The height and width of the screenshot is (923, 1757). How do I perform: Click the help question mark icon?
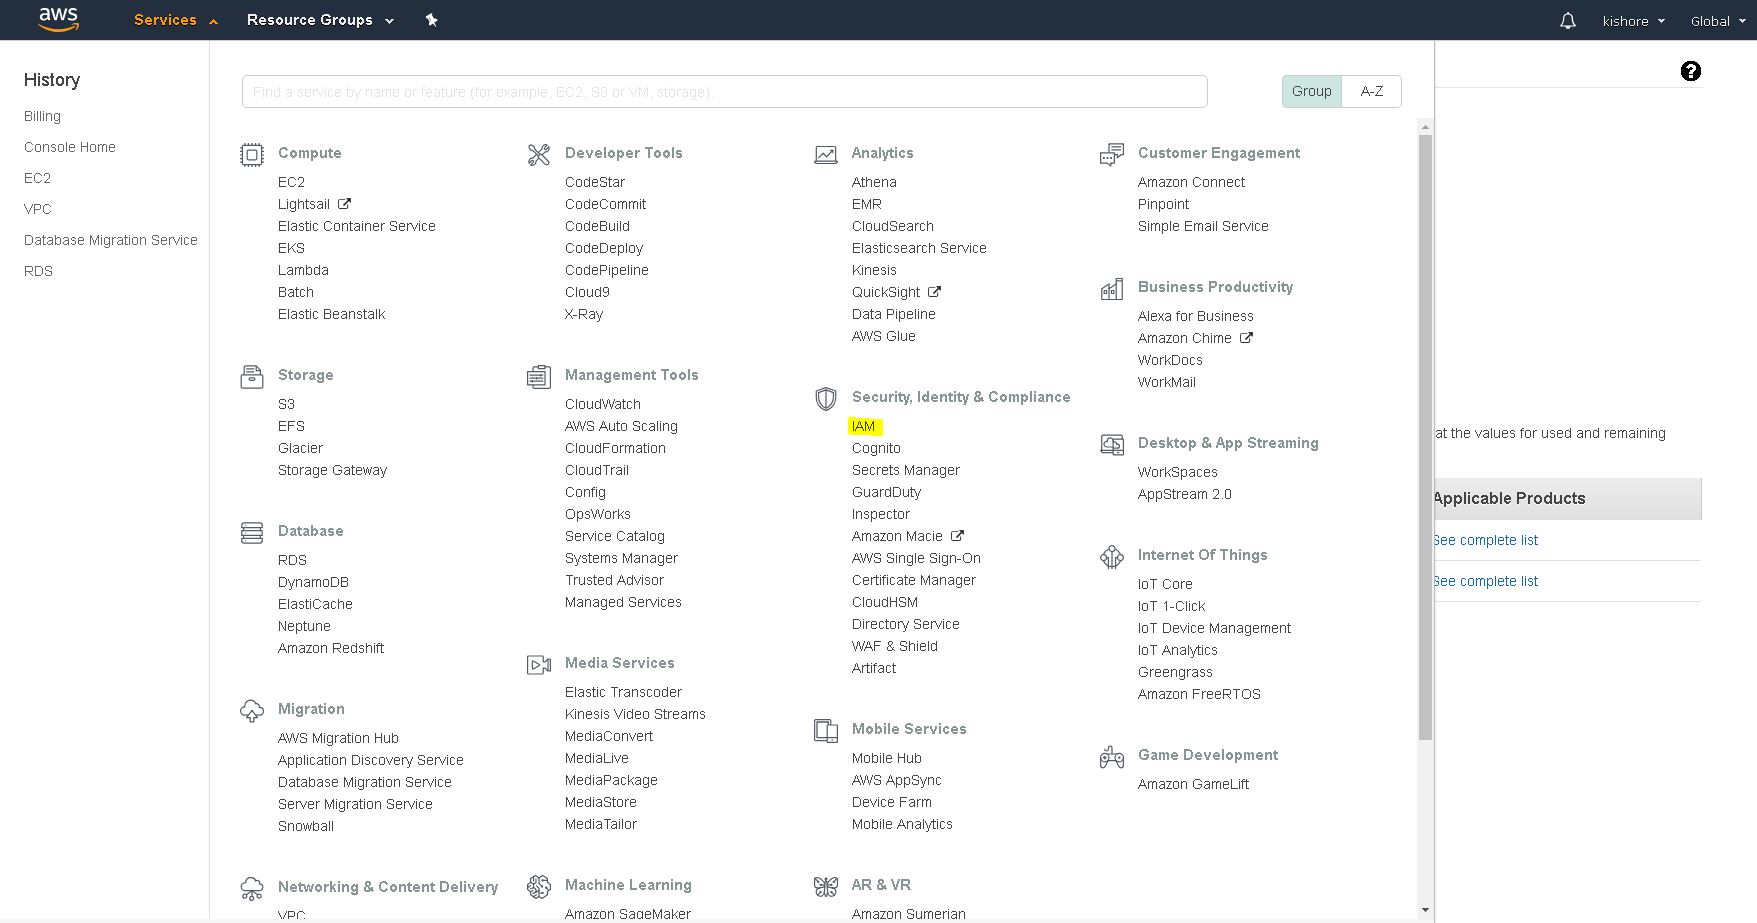[x=1690, y=71]
